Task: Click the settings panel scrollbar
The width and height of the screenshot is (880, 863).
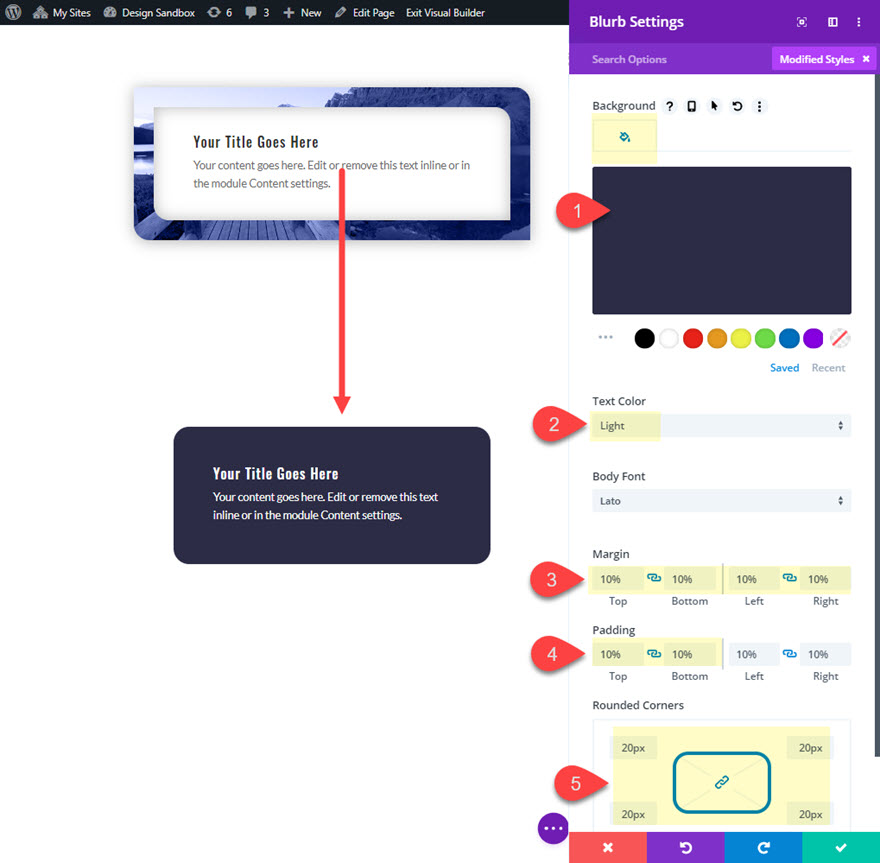Action: click(877, 415)
